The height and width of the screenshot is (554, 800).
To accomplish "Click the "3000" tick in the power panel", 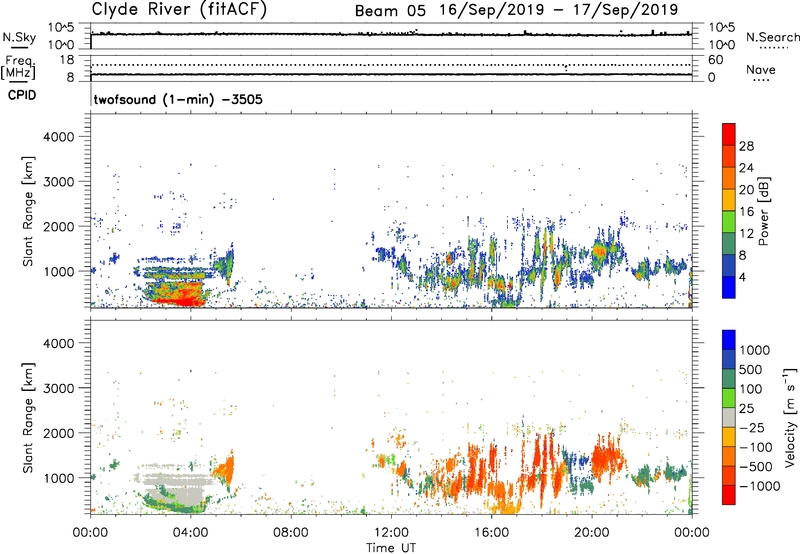I will coord(58,182).
